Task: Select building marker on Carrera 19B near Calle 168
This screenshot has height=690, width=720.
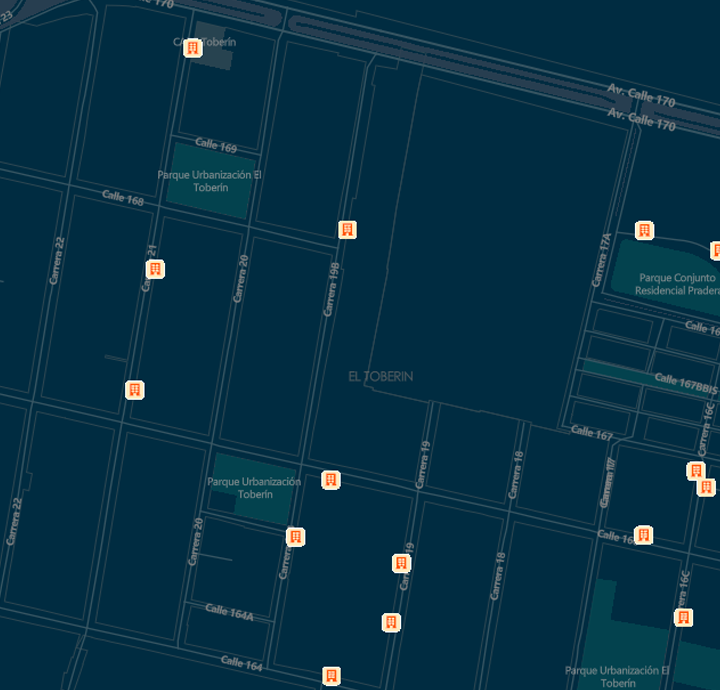Action: [347, 230]
